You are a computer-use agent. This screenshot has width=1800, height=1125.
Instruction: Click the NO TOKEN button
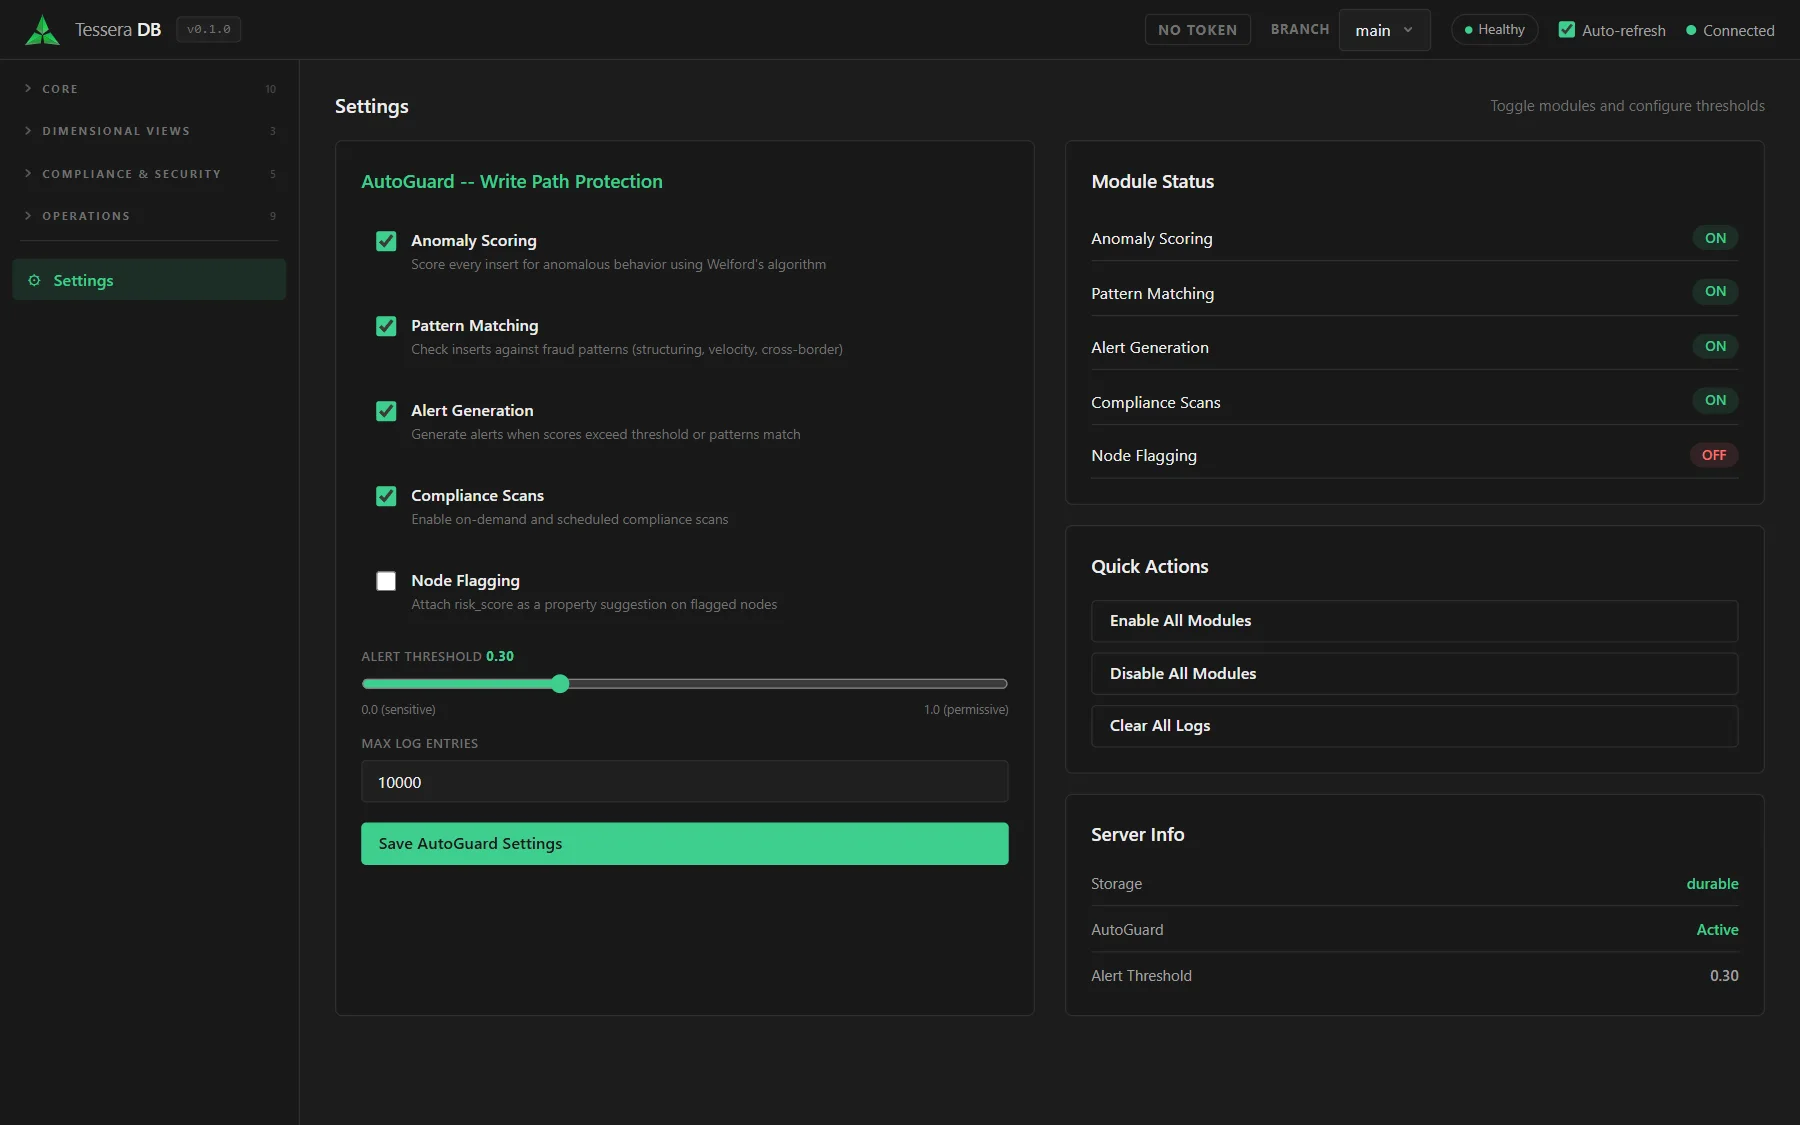point(1197,30)
